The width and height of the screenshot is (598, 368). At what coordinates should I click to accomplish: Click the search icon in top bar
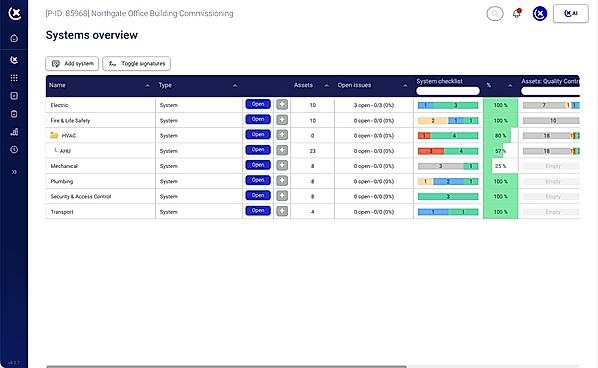(x=495, y=14)
